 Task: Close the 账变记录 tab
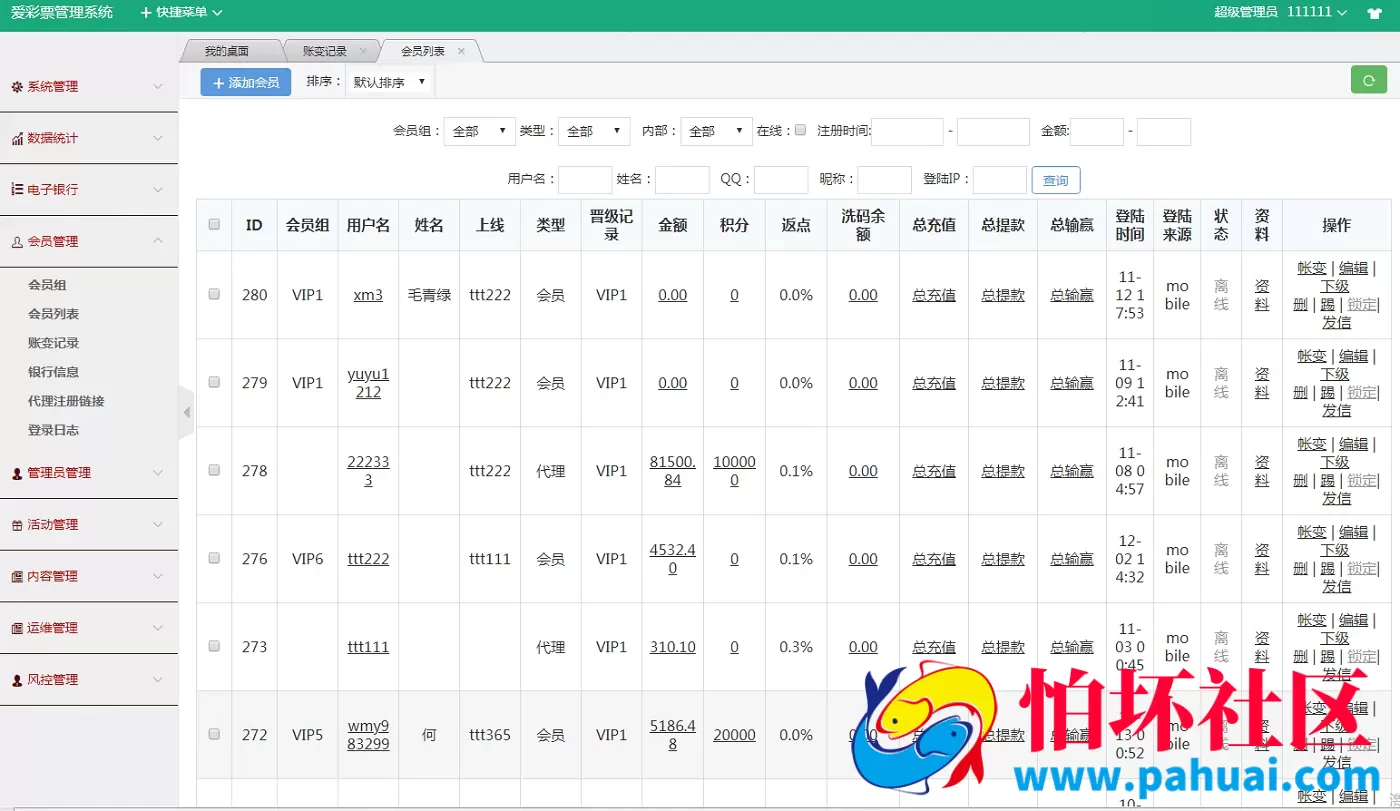coord(363,51)
